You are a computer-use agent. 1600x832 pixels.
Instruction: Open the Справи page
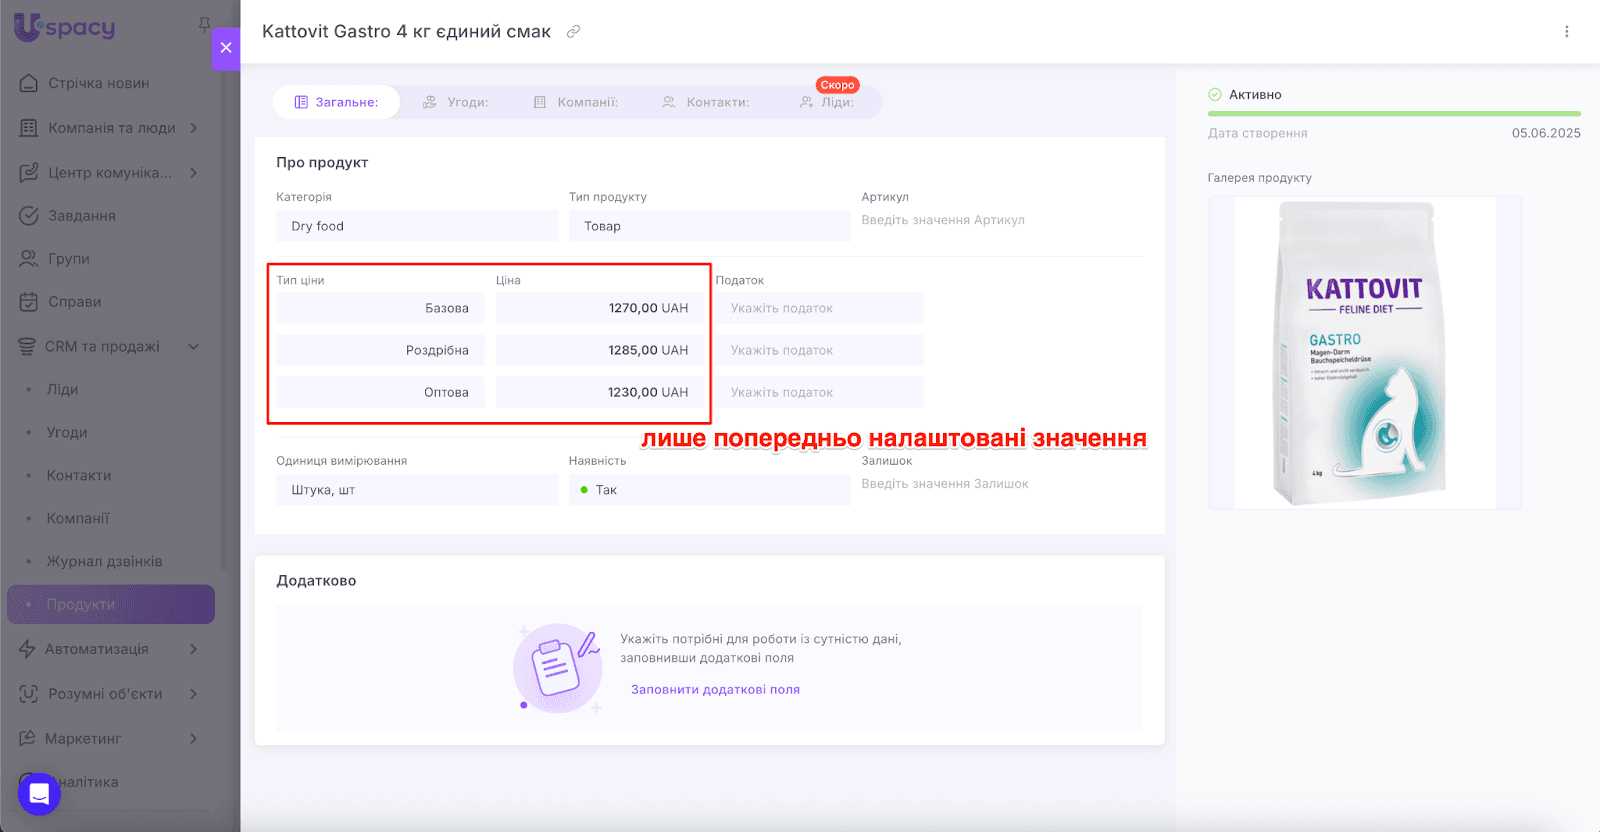tap(75, 301)
